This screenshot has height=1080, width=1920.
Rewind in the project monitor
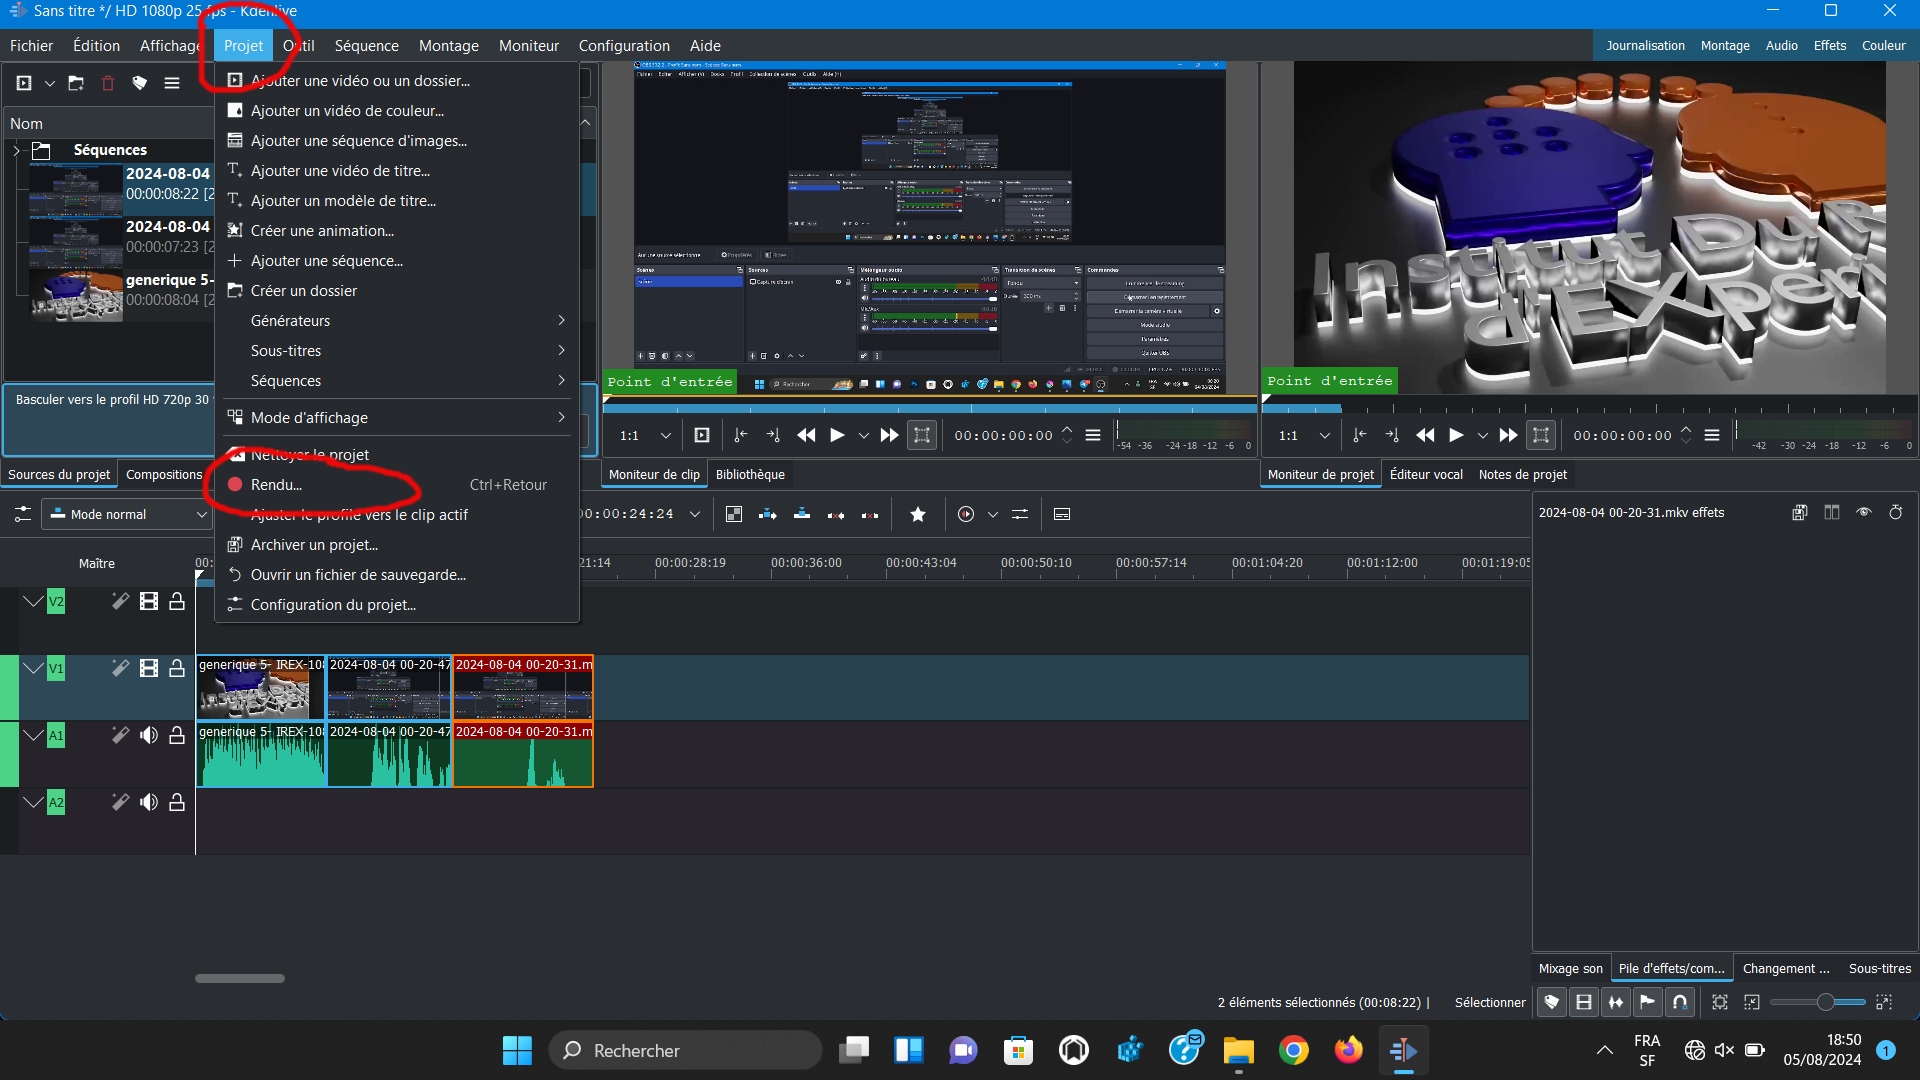(x=1425, y=435)
